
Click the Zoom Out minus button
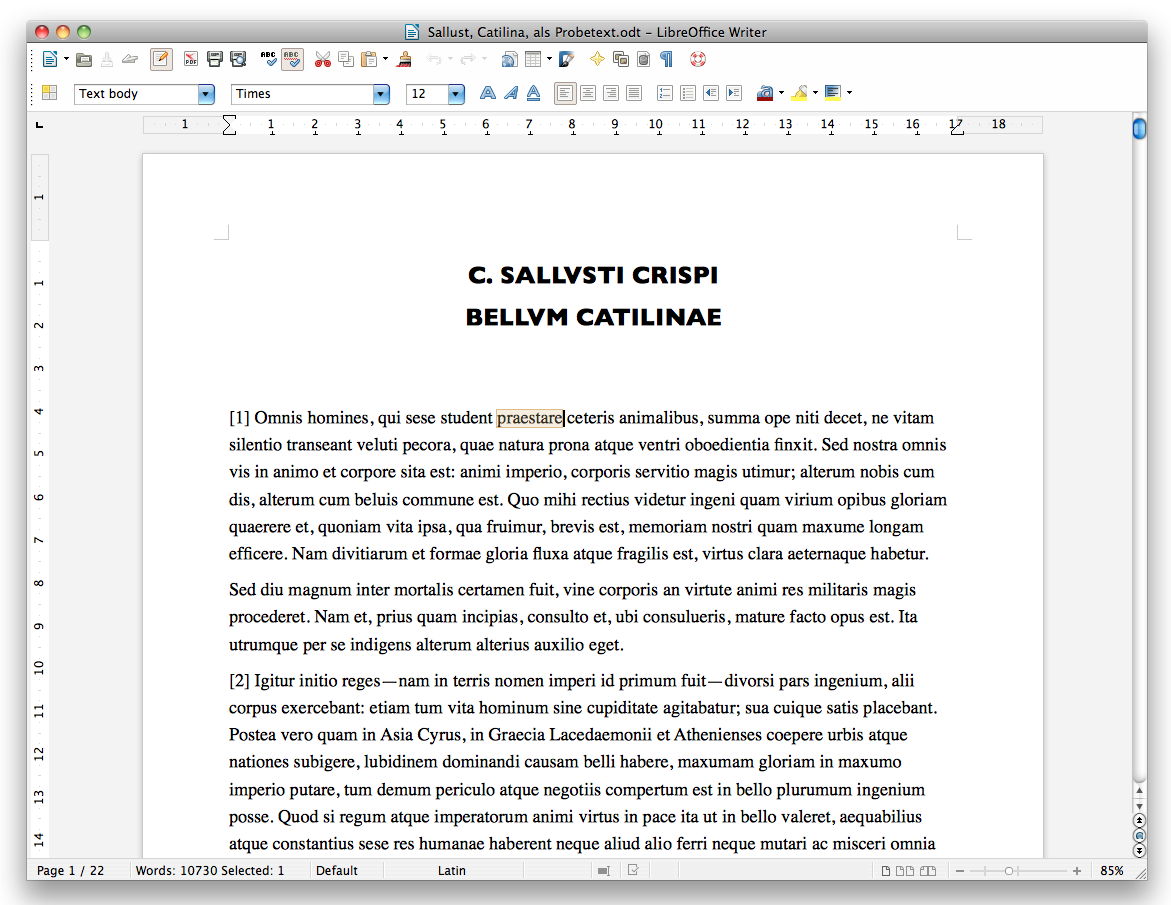960,871
